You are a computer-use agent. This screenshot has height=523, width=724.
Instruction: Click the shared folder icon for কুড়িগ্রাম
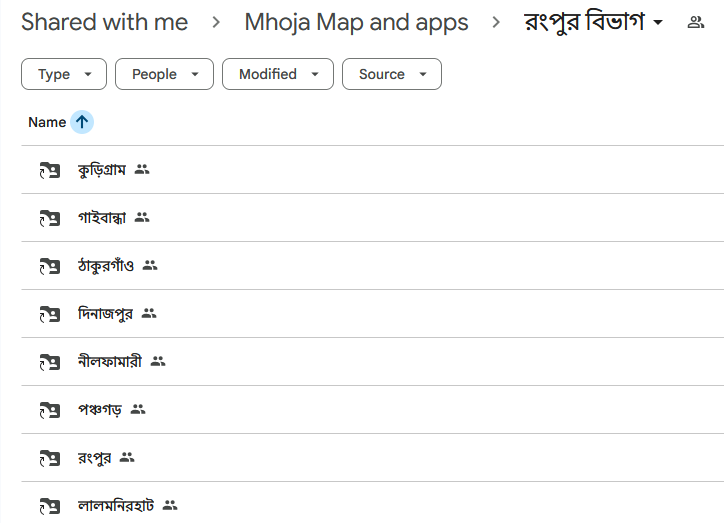coord(50,170)
